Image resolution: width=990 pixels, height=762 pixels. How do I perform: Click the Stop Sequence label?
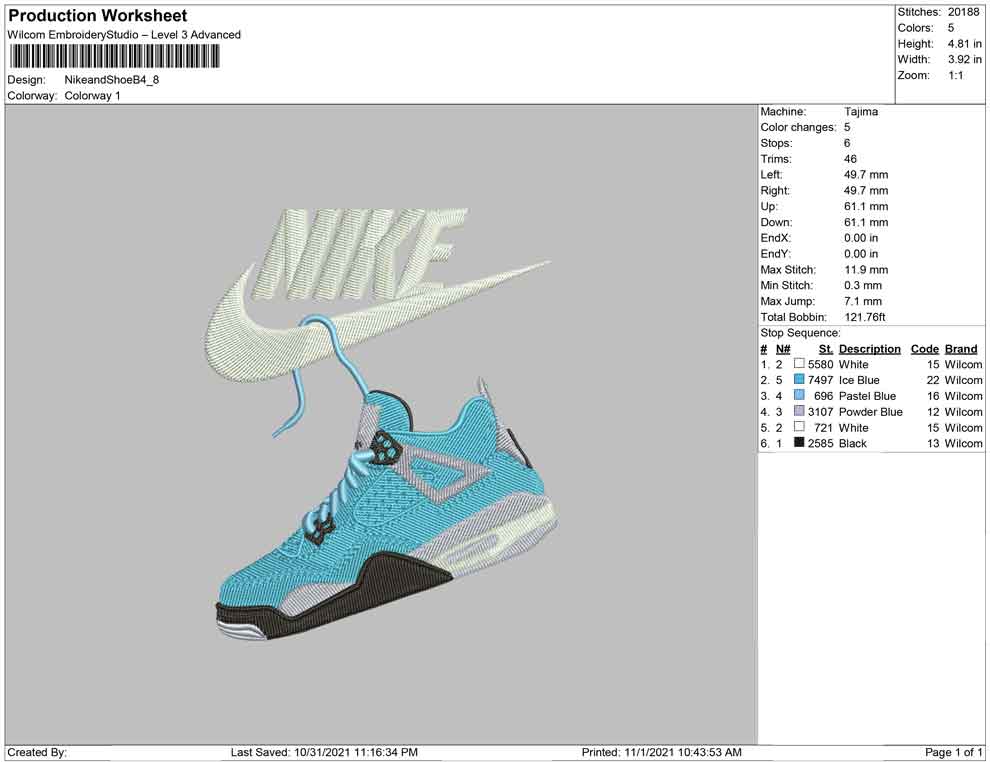click(x=800, y=333)
